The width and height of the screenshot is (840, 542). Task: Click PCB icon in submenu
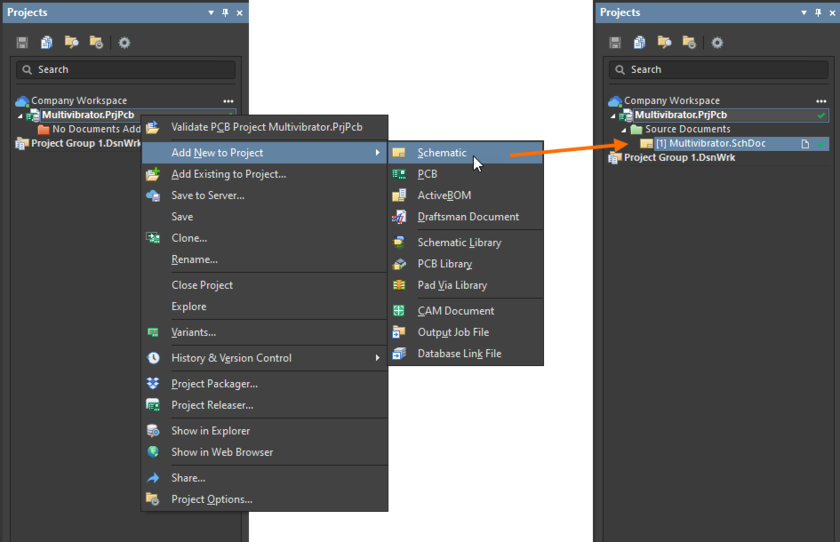pos(399,174)
